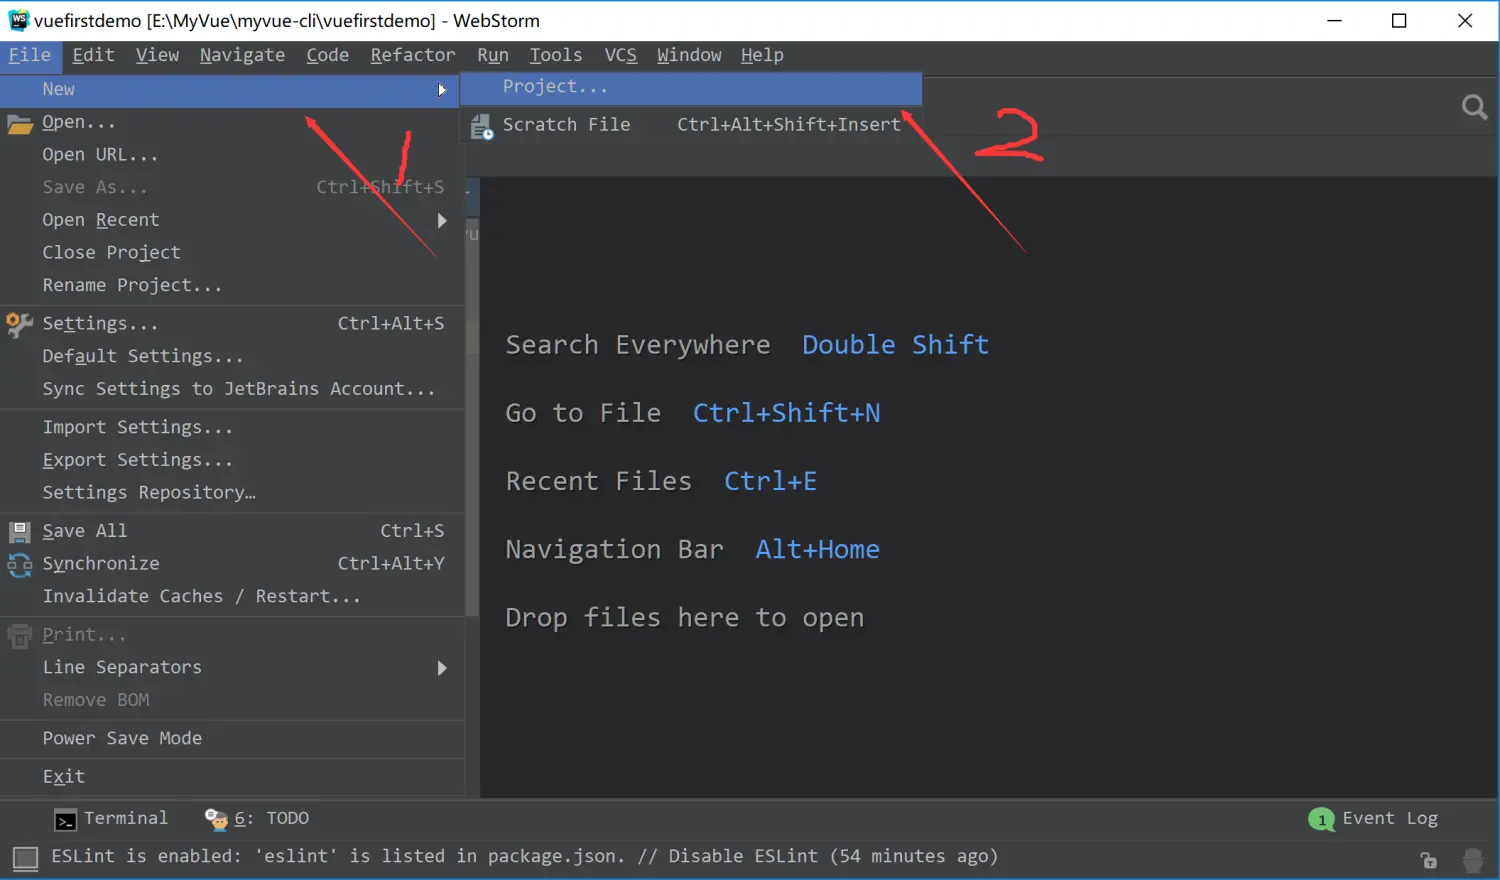Image resolution: width=1500 pixels, height=880 pixels.
Task: Click the ESLint is enabled status message
Action: coord(525,857)
